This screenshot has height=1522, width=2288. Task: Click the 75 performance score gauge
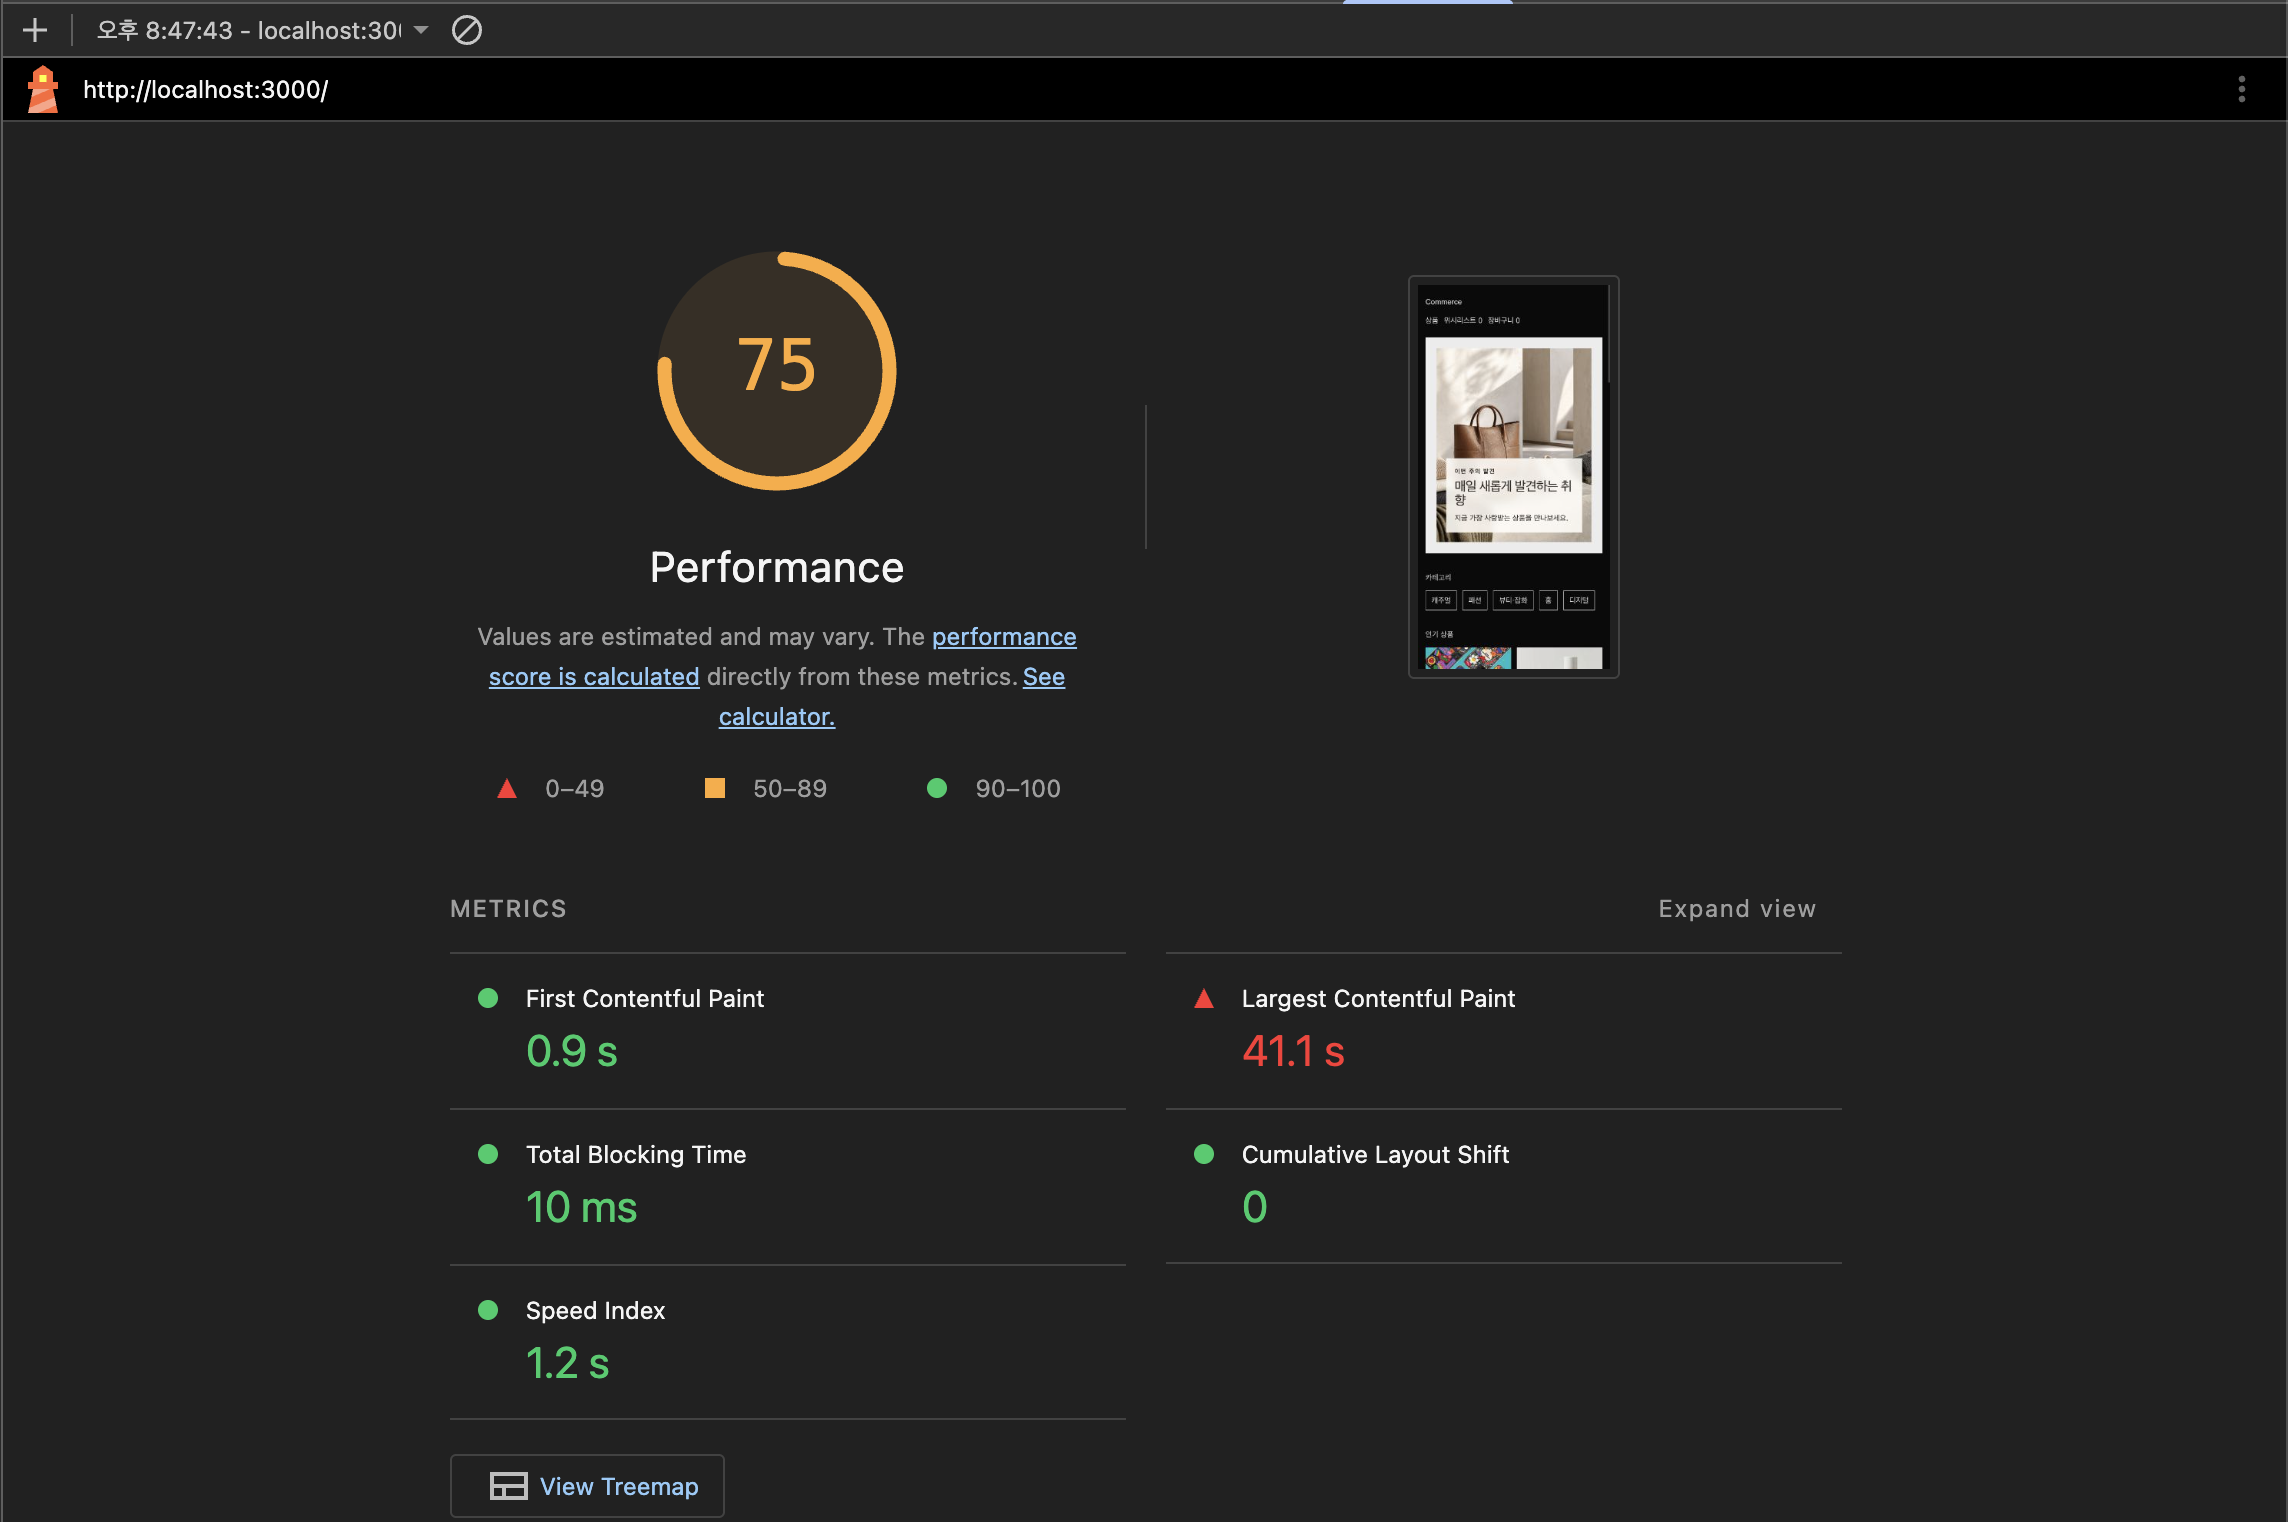777,371
